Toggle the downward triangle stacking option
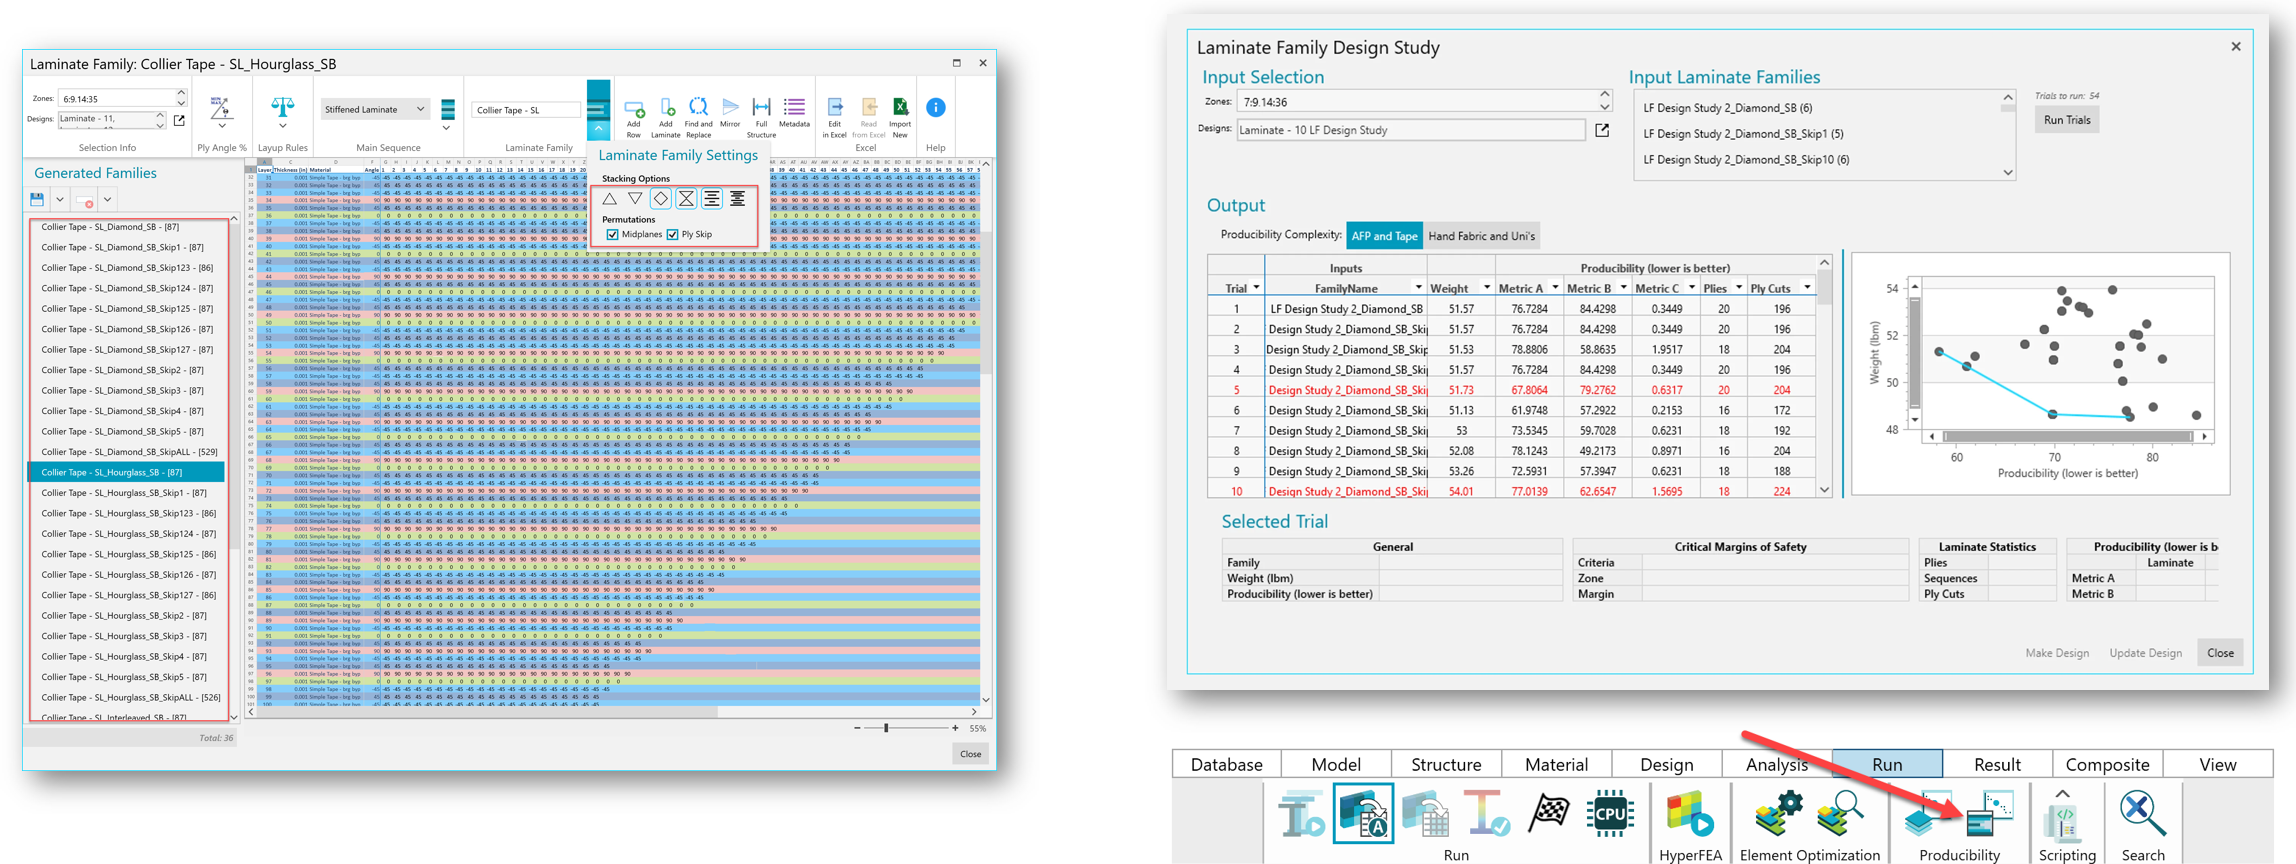Image resolution: width=2296 pixels, height=864 pixels. (635, 199)
